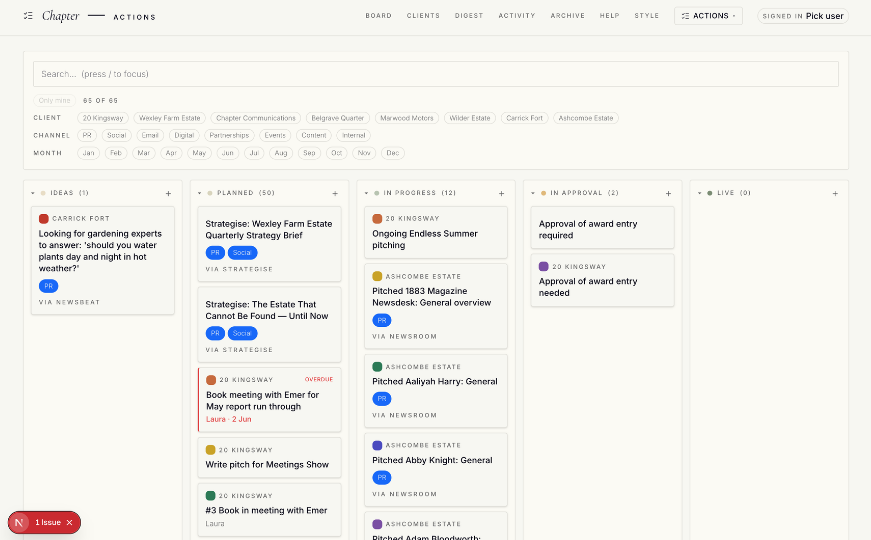Filter by Digital channel

(x=184, y=136)
